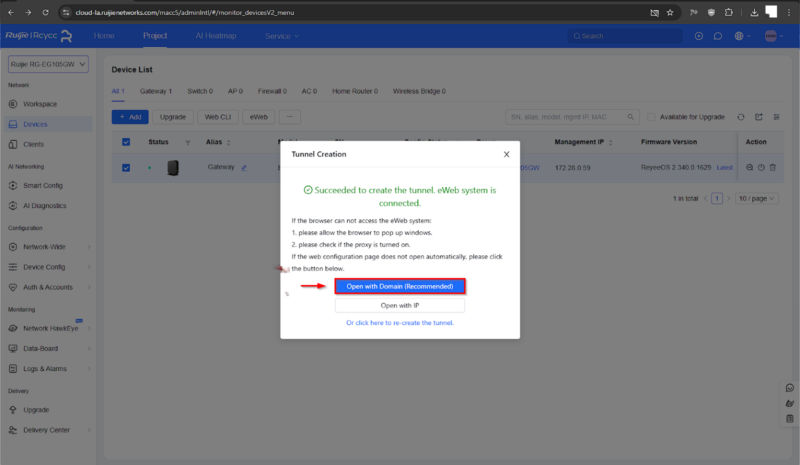Image resolution: width=800 pixels, height=465 pixels.
Task: Edit the Gateway alias pencil icon
Action: tap(244, 167)
